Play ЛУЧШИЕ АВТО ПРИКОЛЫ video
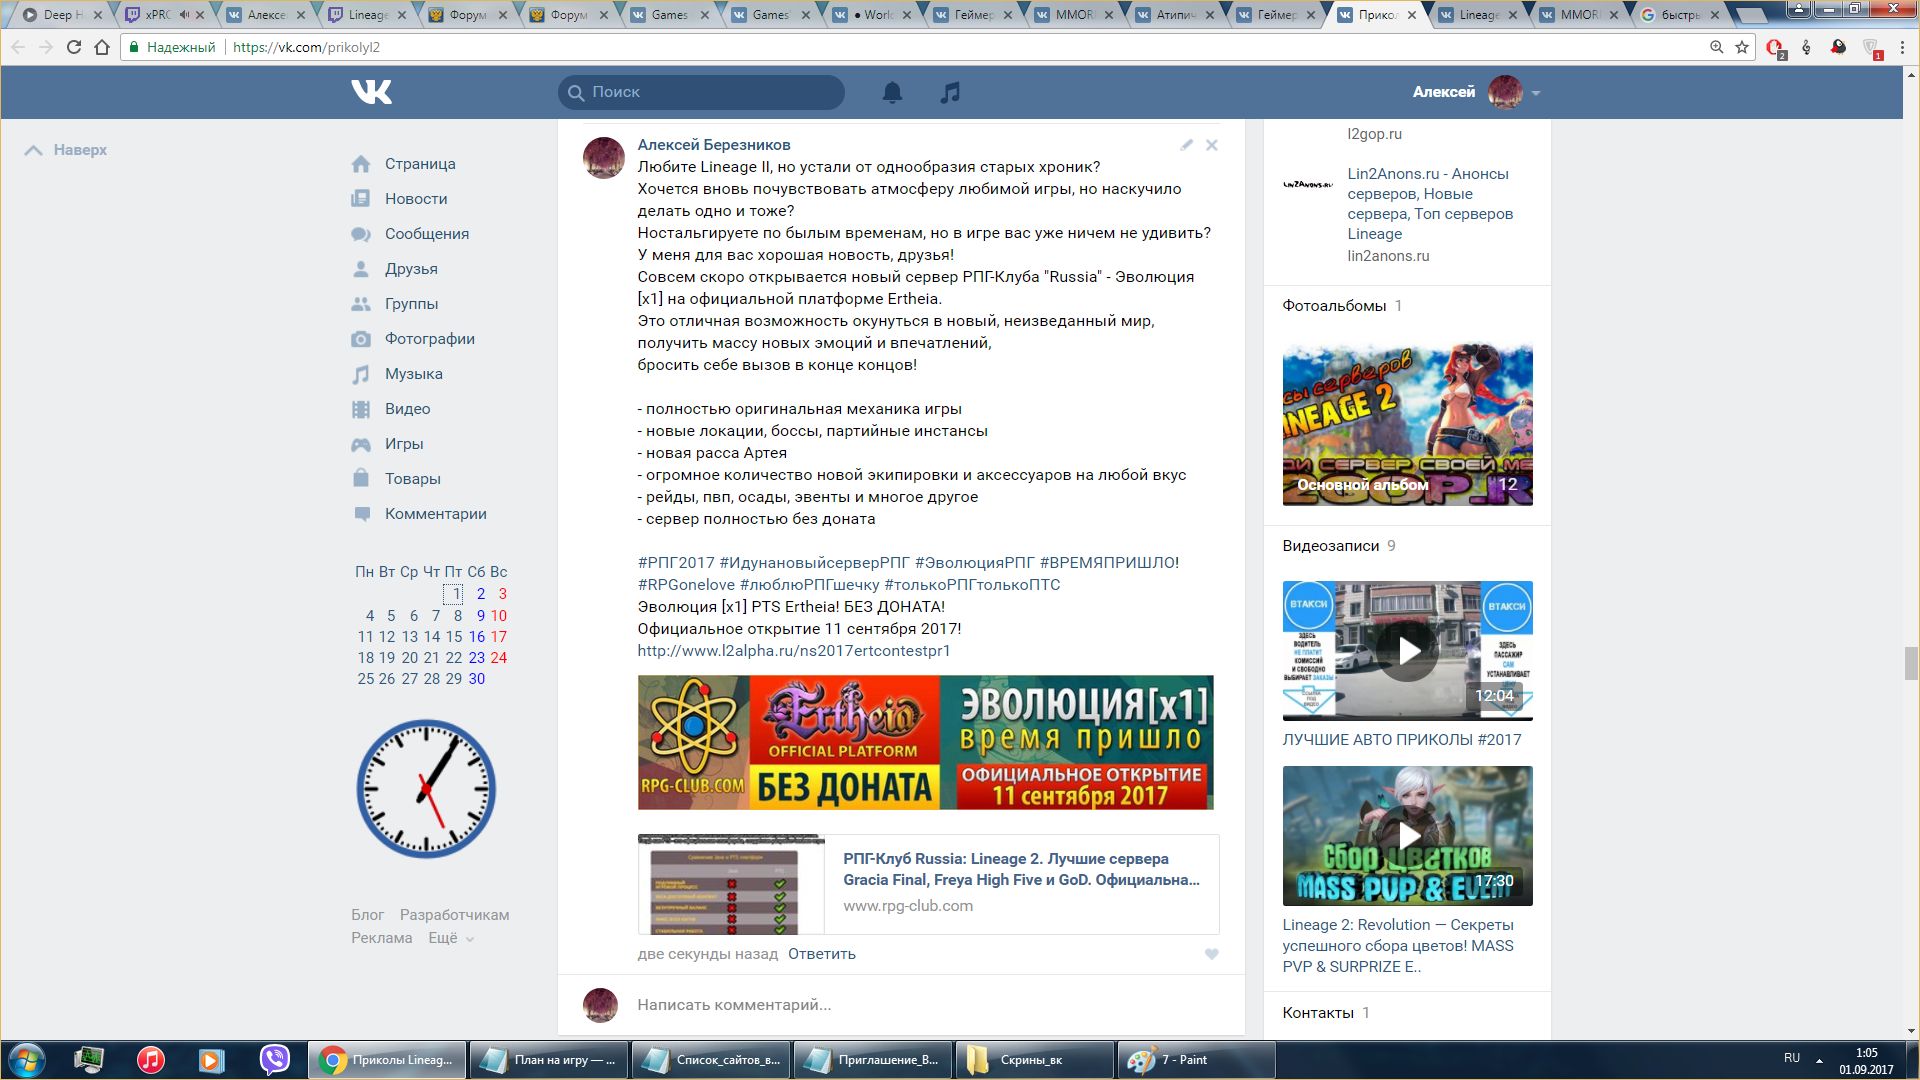Screen dimensions: 1920x1080 pos(1407,651)
